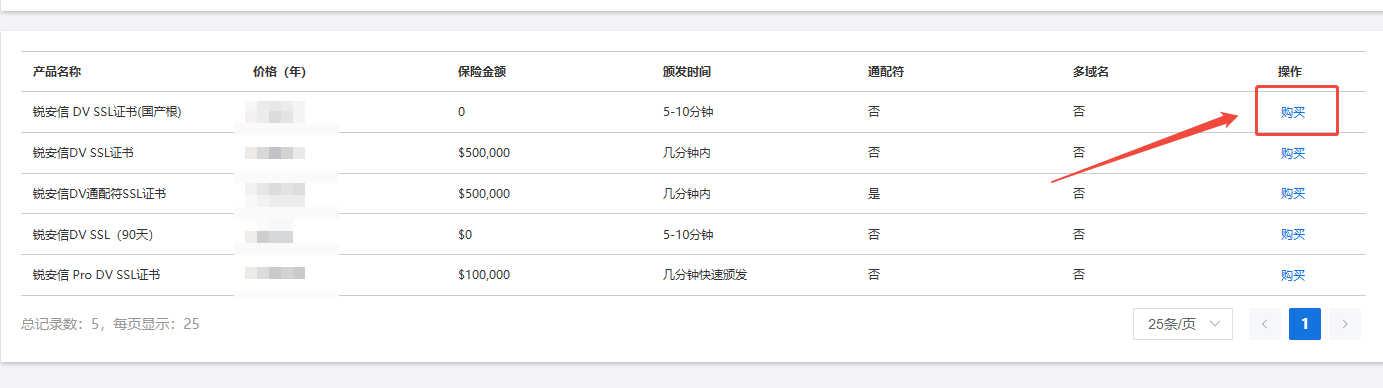Open the 25条/页 page size dropdown
Image resolution: width=1383 pixels, height=388 pixels.
click(1183, 324)
